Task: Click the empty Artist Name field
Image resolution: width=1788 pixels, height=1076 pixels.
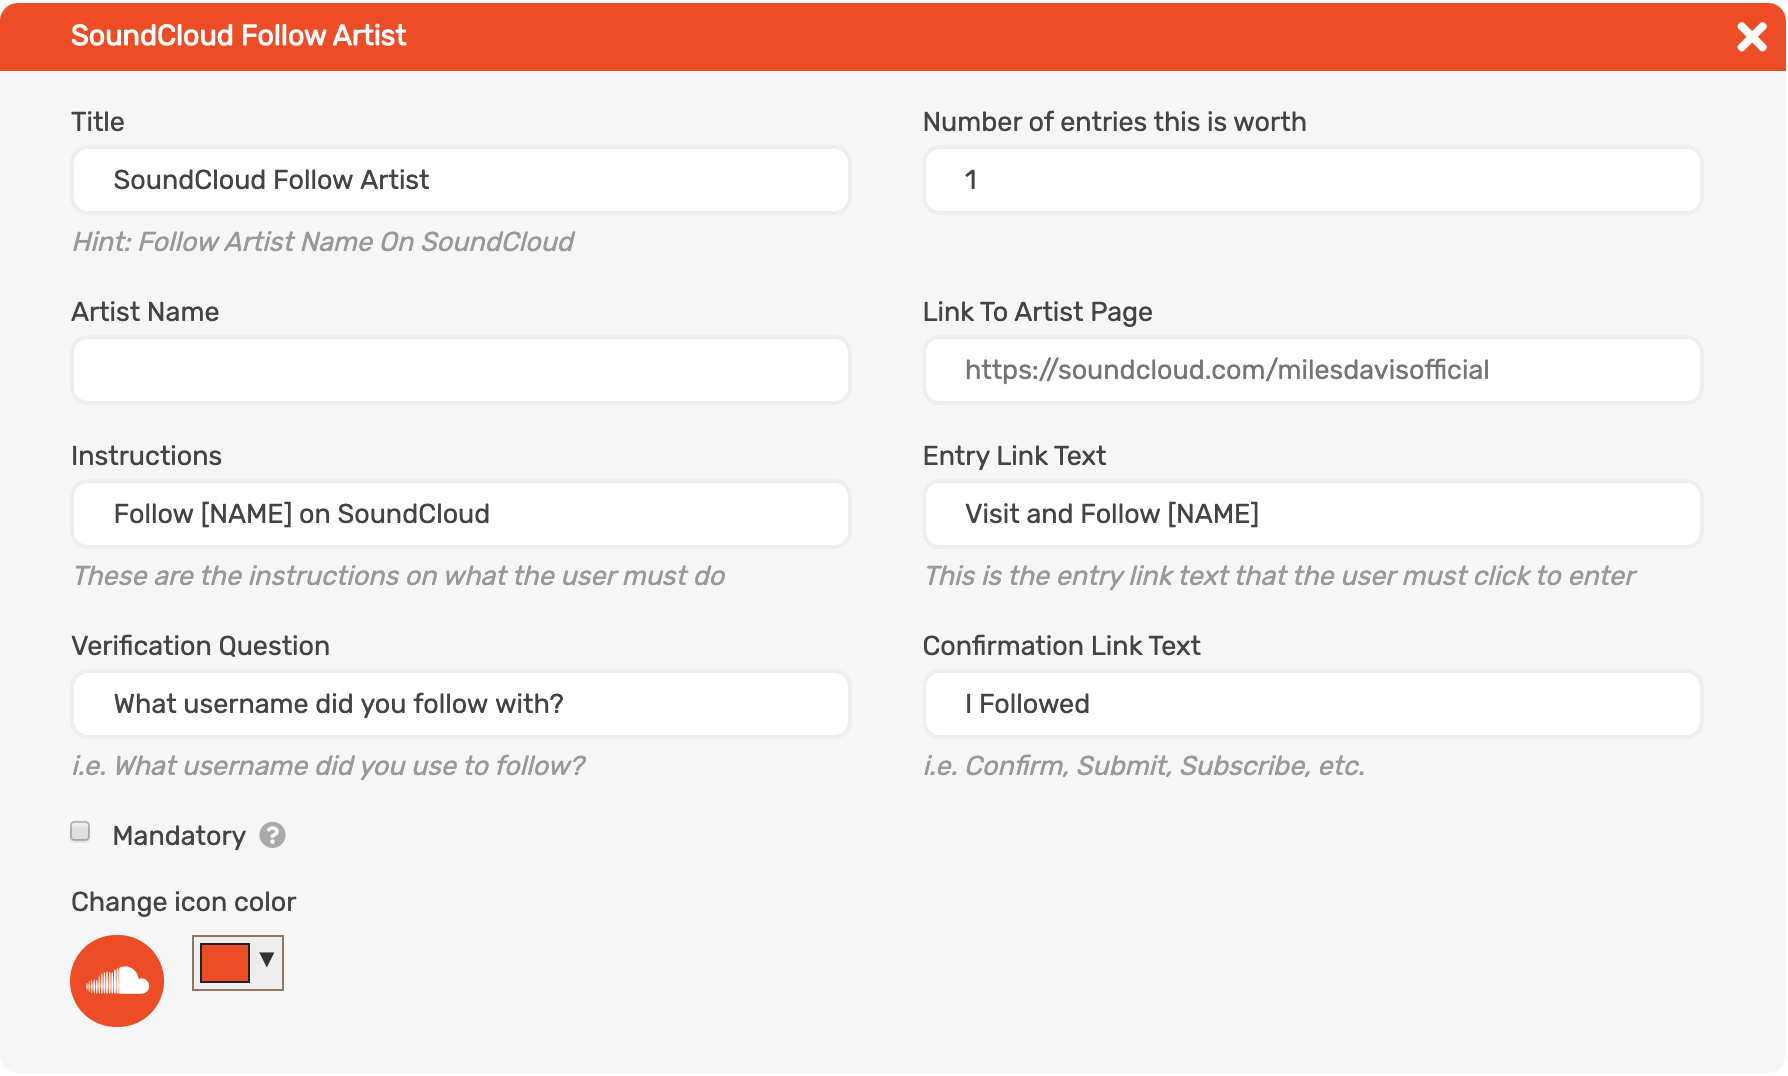Action: [x=459, y=370]
